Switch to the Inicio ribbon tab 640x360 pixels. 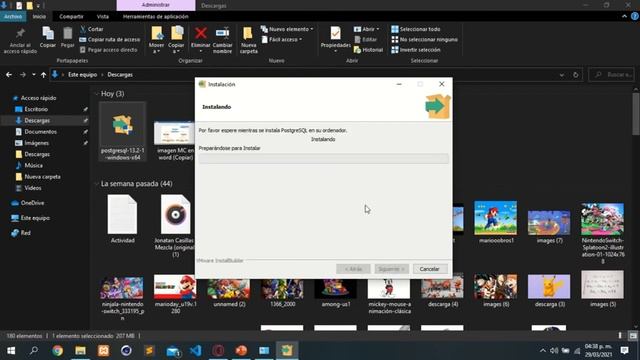click(39, 16)
